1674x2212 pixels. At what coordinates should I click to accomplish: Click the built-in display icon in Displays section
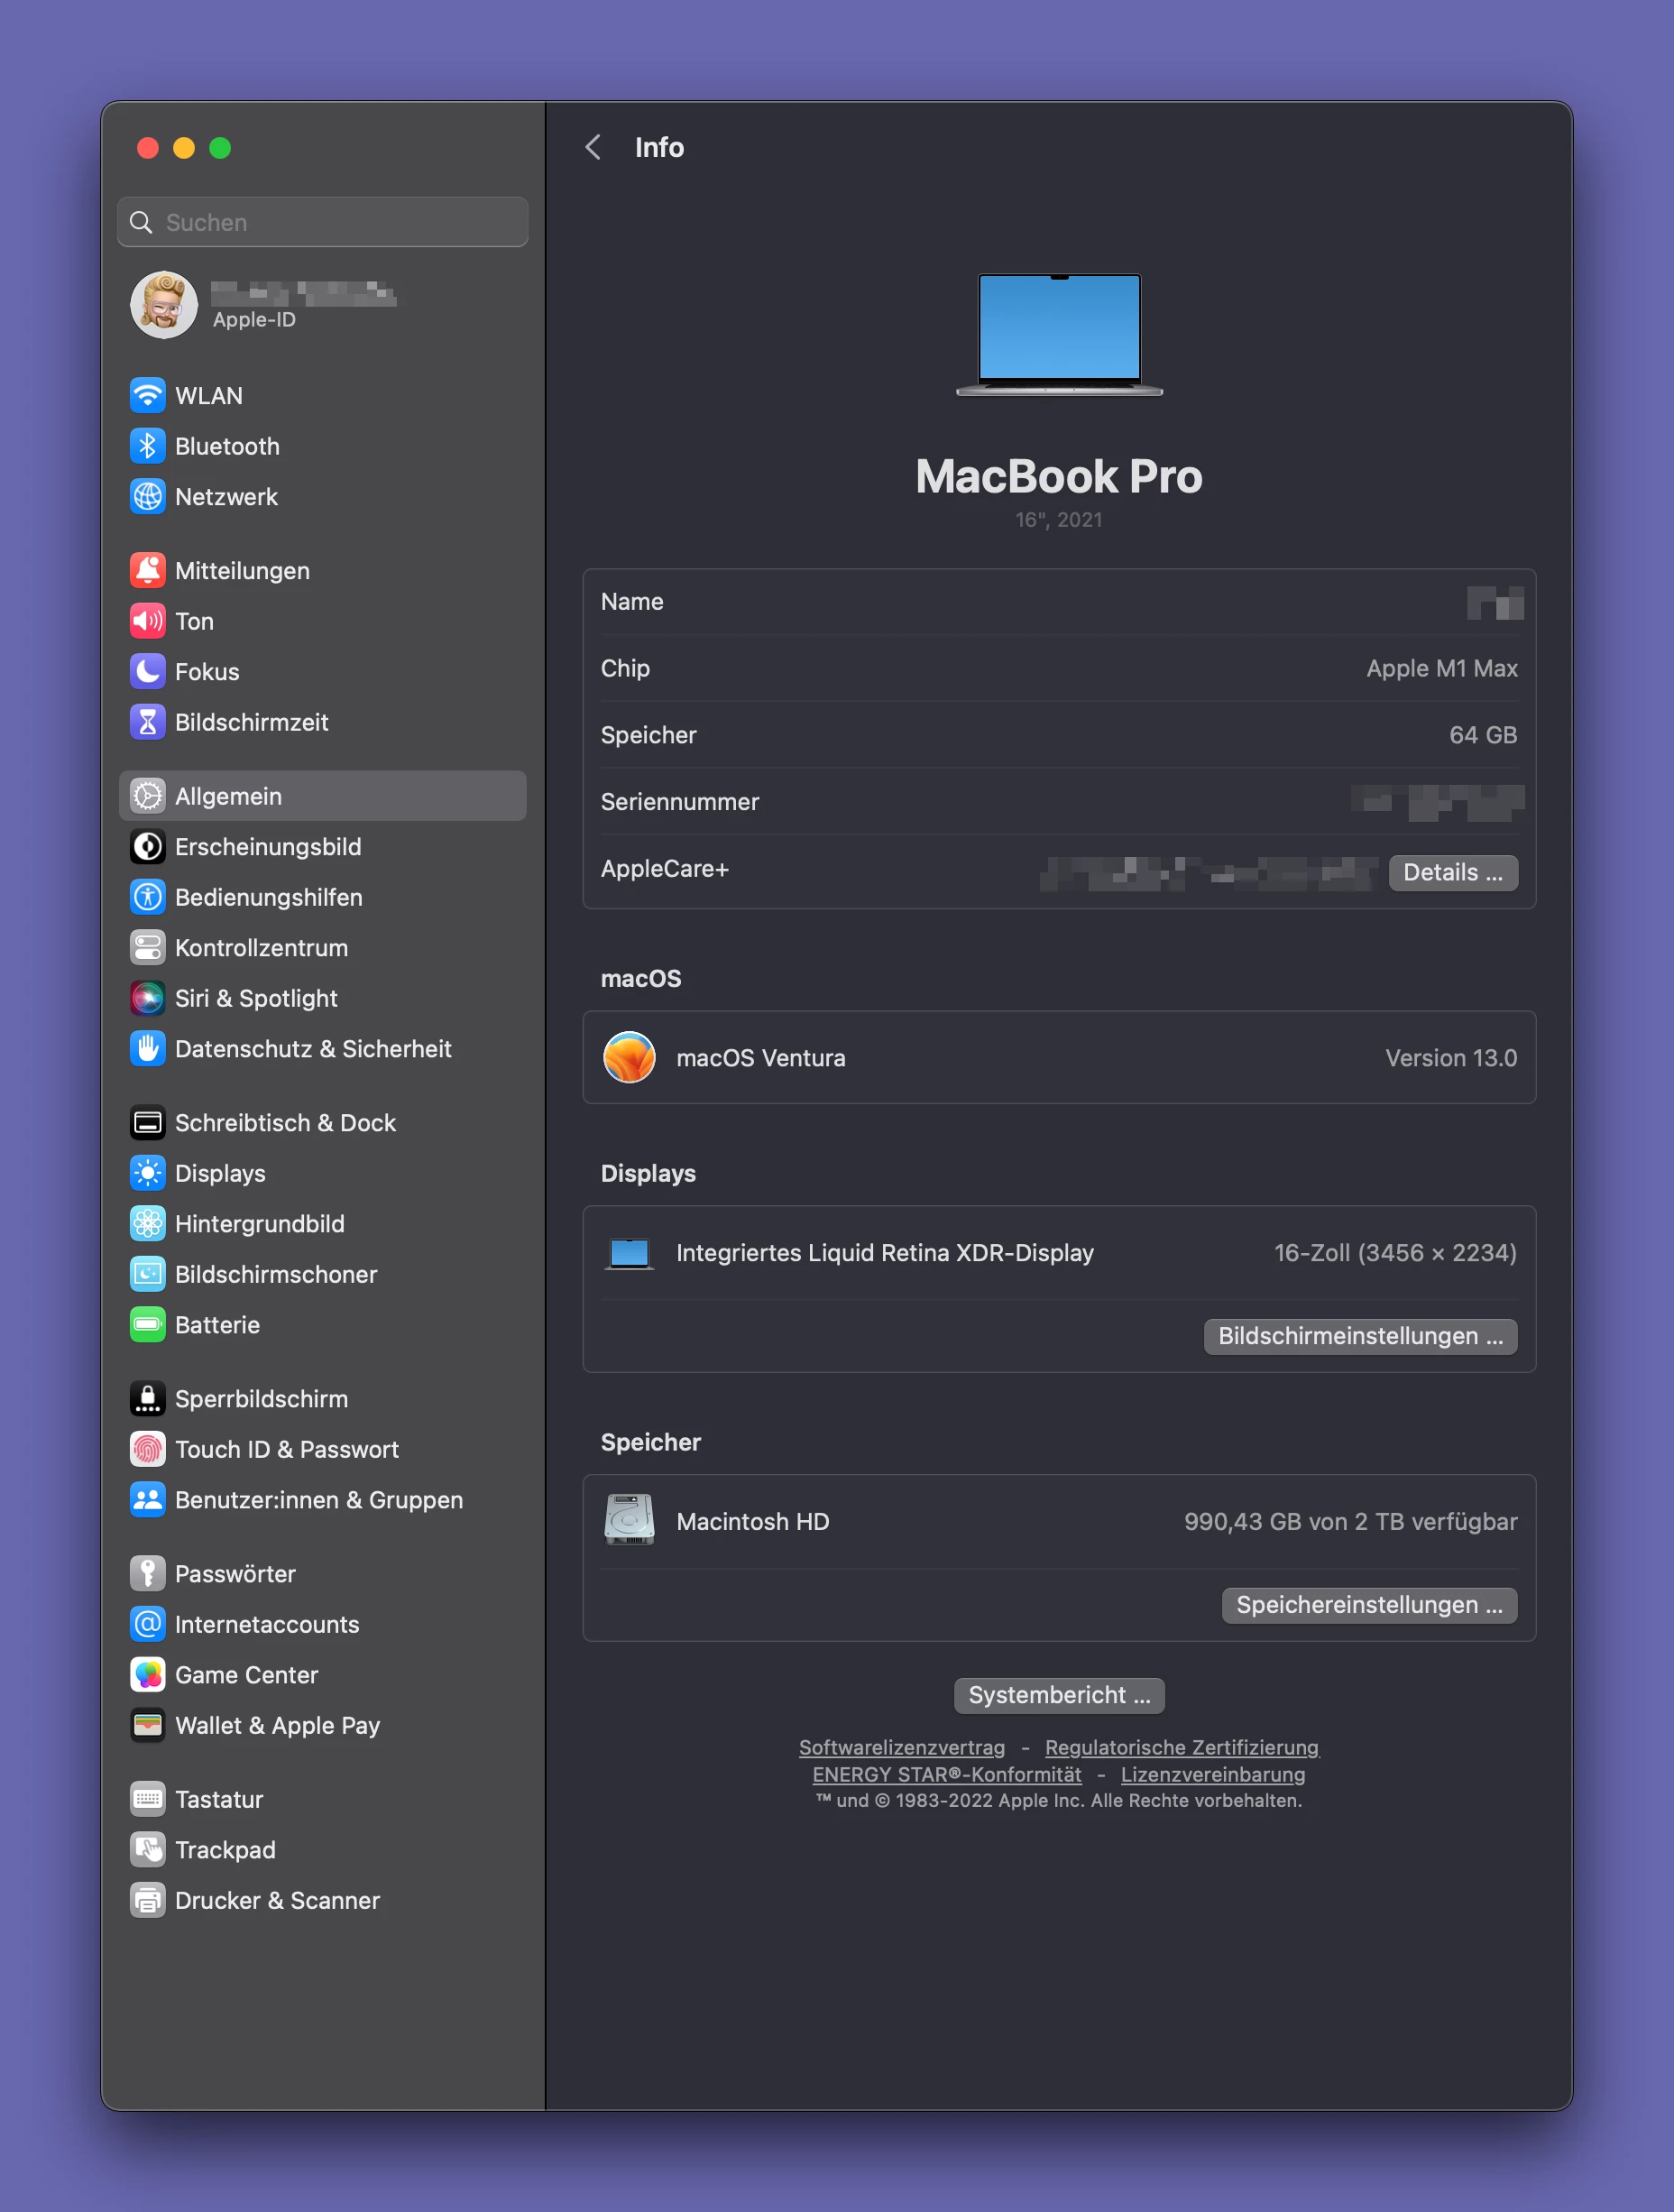coord(629,1253)
